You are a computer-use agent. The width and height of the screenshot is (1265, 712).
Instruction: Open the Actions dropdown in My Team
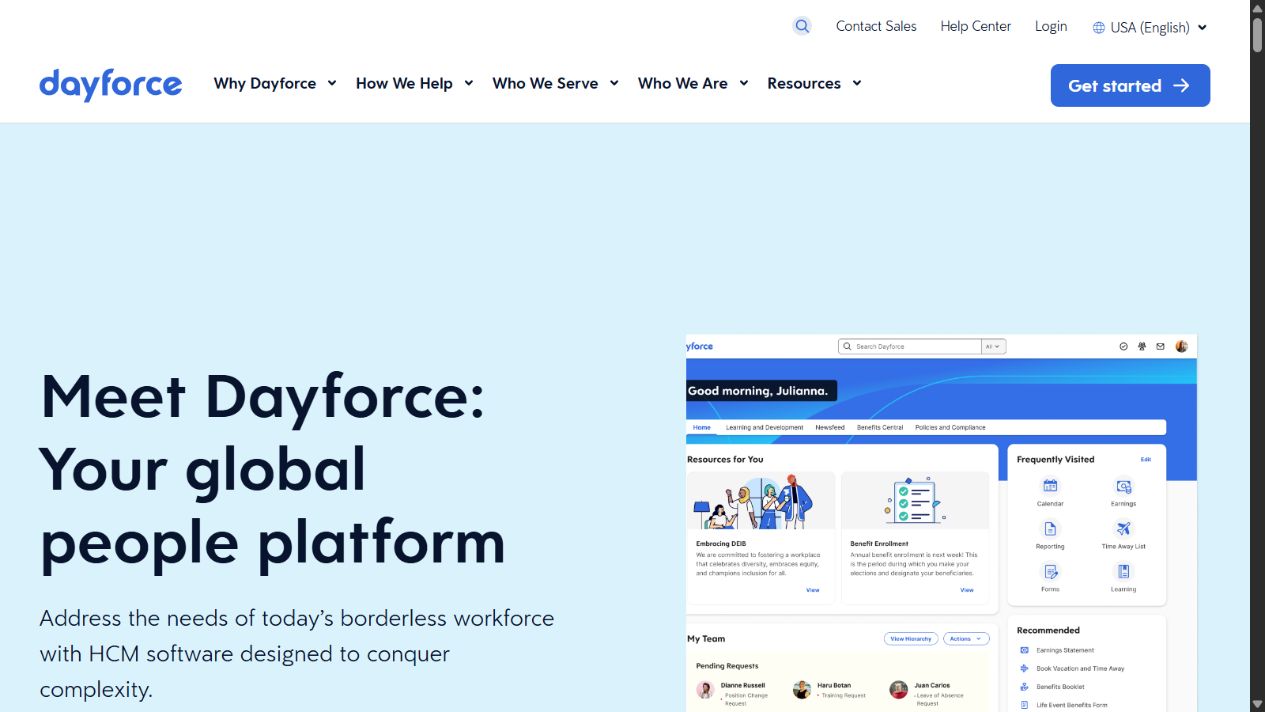(967, 638)
